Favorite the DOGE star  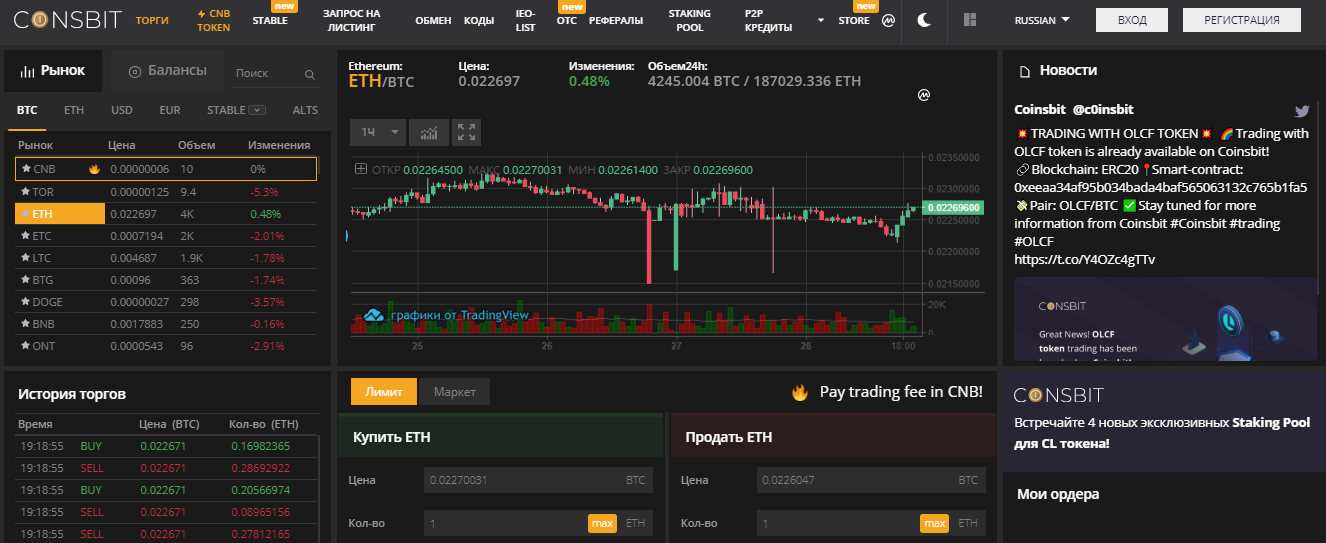pyautogui.click(x=26, y=302)
